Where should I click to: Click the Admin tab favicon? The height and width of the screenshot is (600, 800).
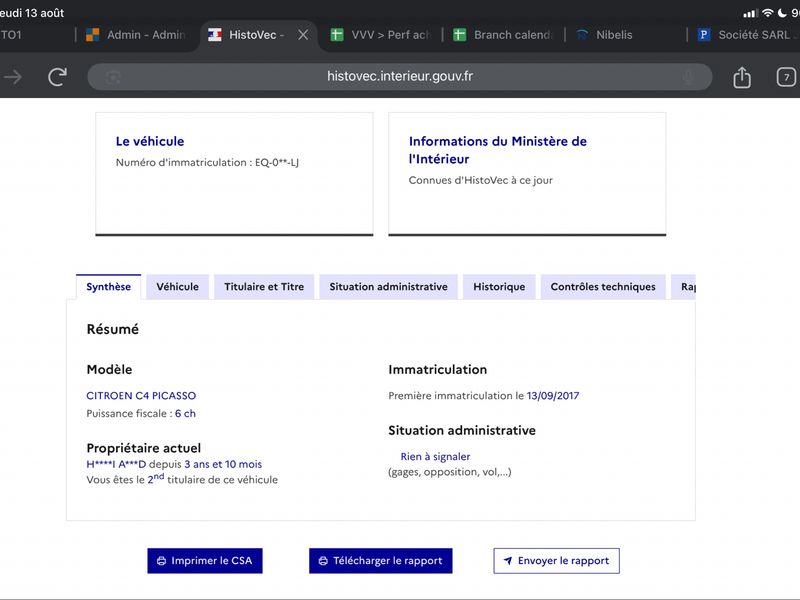(92, 35)
